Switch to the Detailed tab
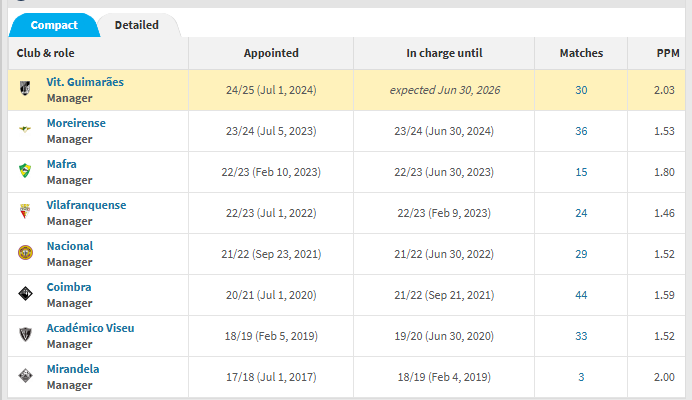 point(136,25)
